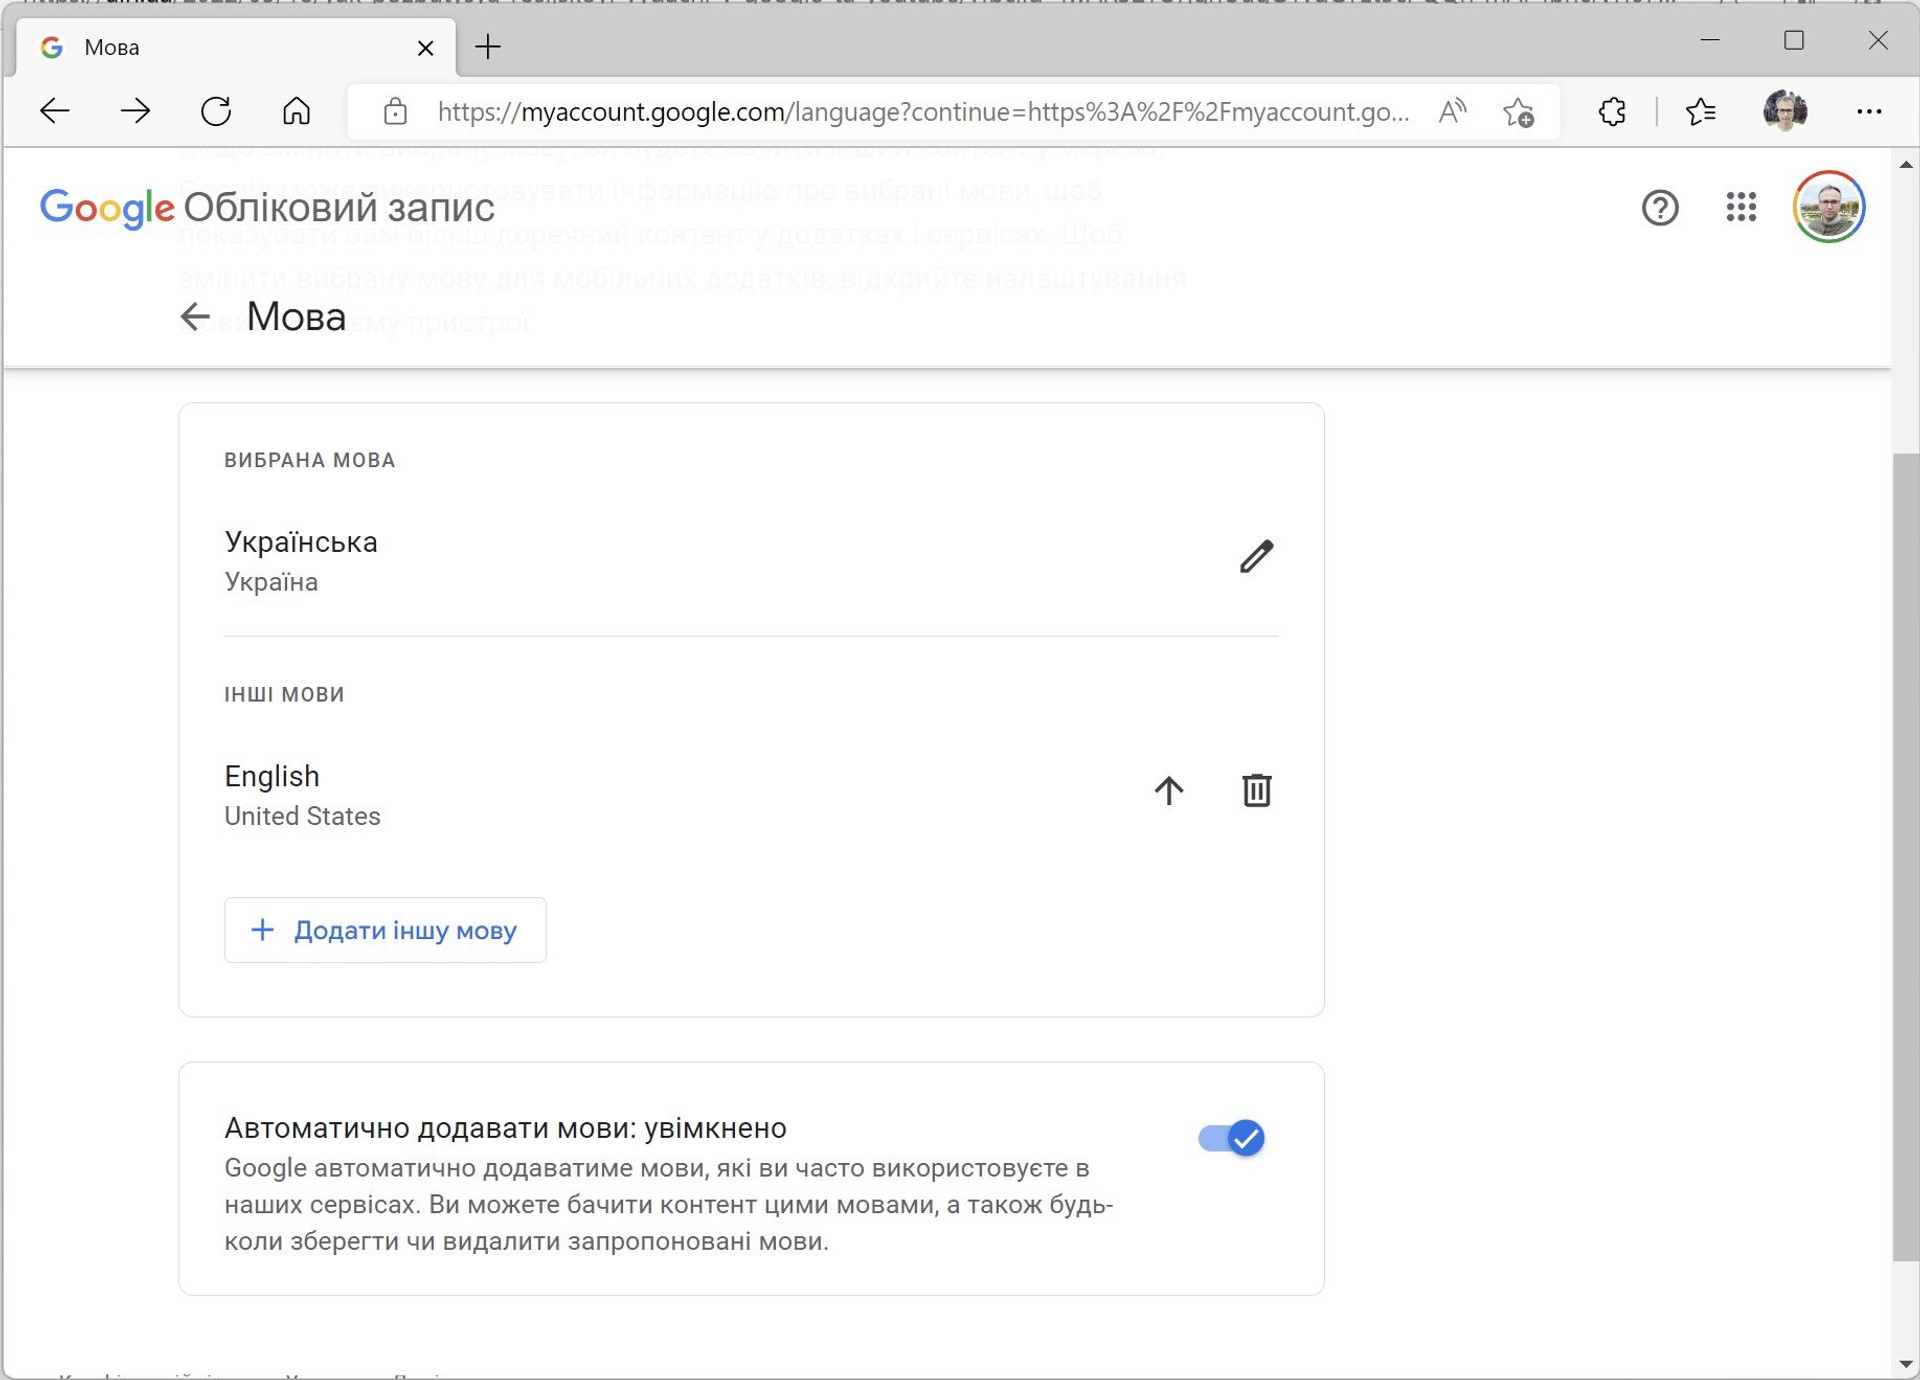
Task: Open the Google apps grid
Action: (x=1741, y=207)
